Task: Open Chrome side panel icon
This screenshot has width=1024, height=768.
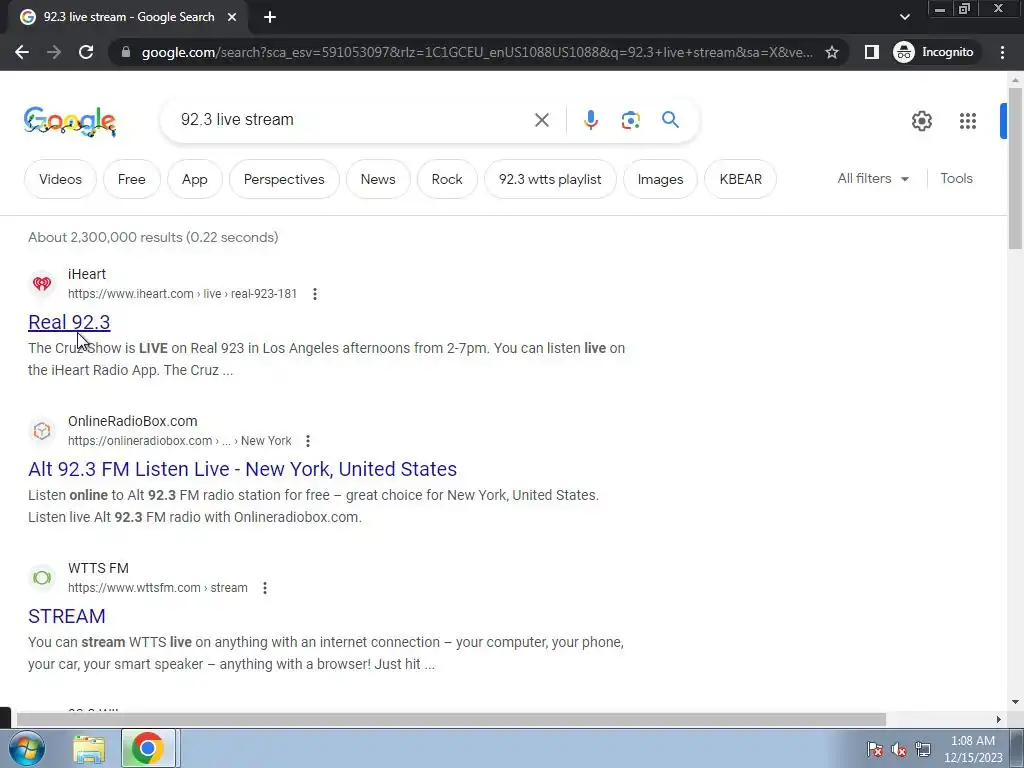Action: (871, 52)
